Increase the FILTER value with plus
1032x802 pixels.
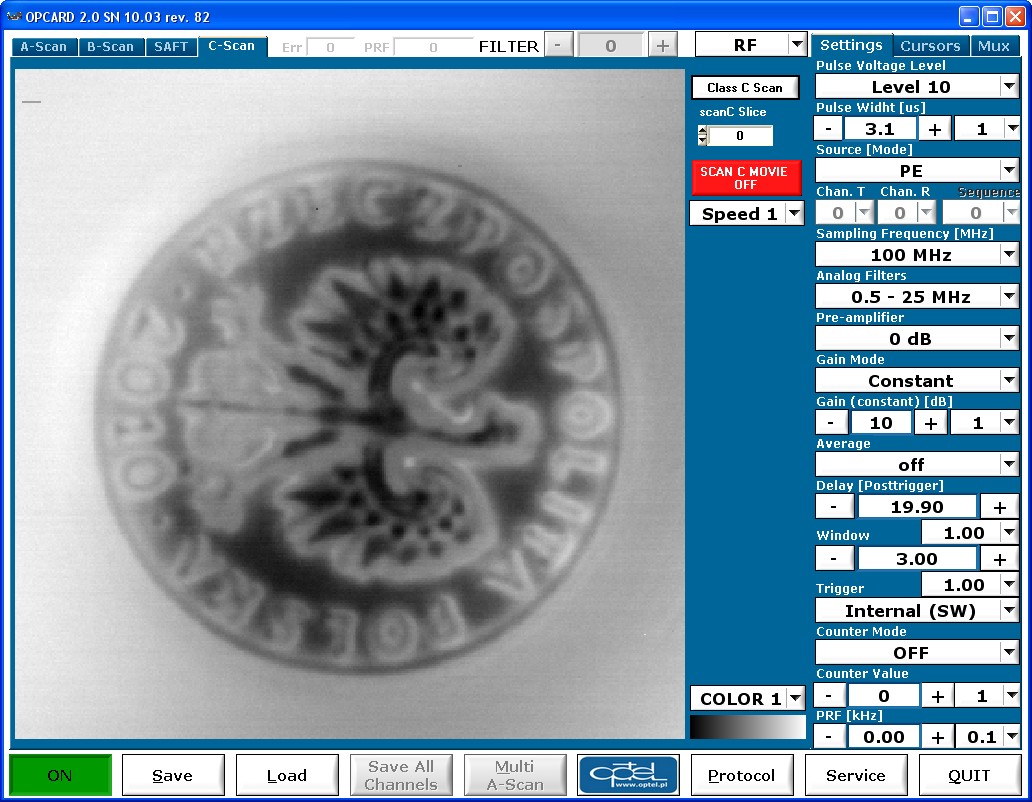[663, 45]
